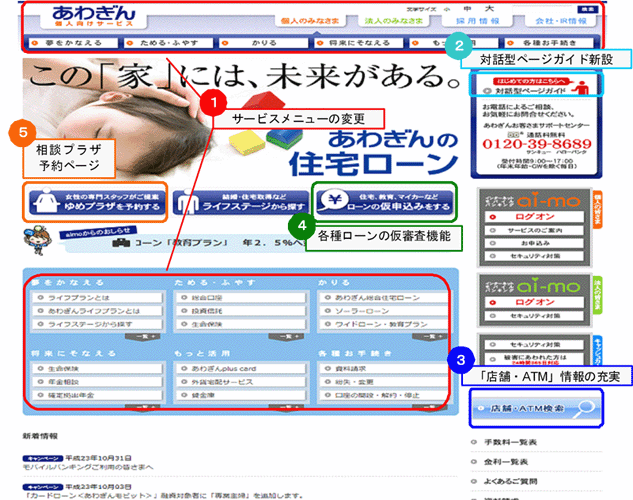Open the 会社・IR情報 tab
Screen dimensions: 633x500
point(561,21)
